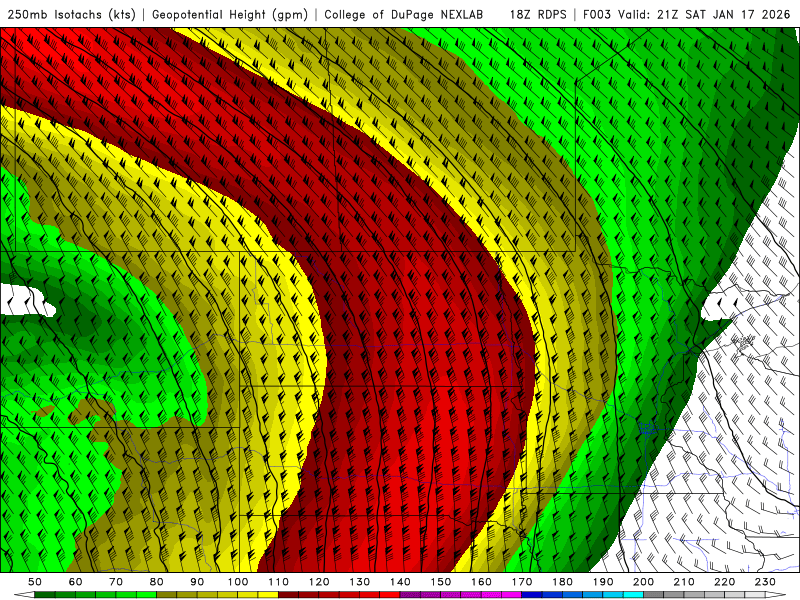This screenshot has width=800, height=600.
Task: Click the '18Z RDPS' model run label
Action: 538,14
